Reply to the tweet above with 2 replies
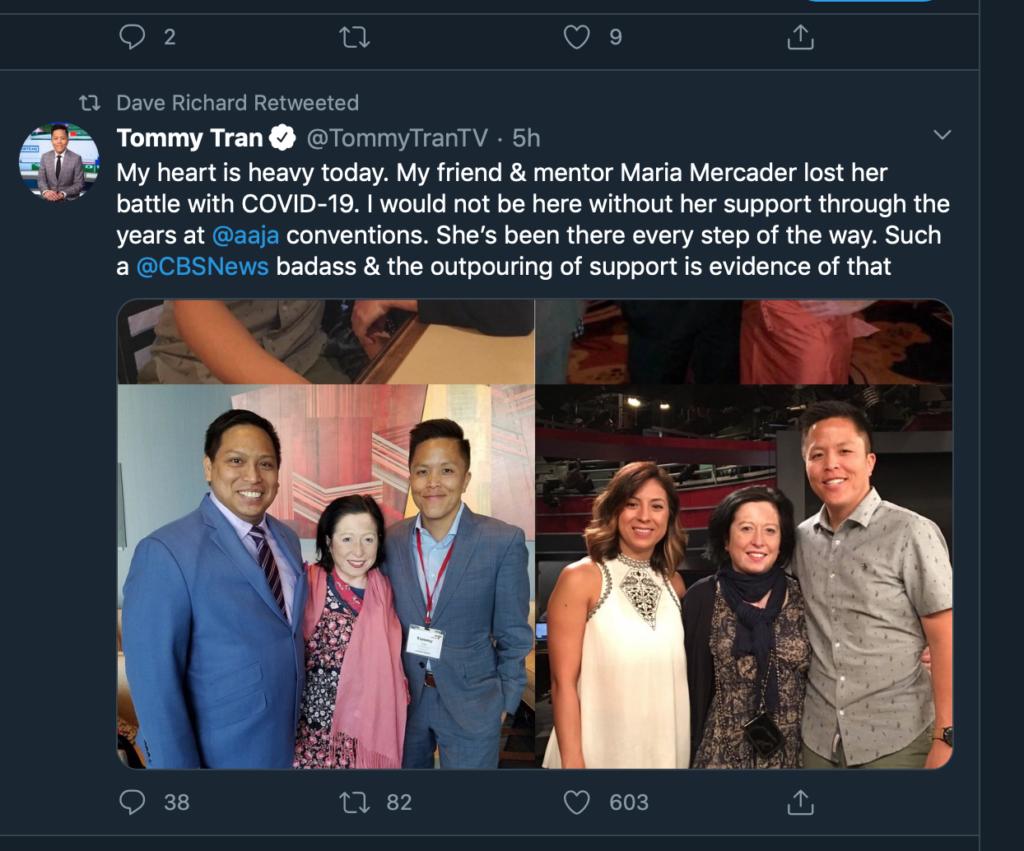 tap(133, 37)
